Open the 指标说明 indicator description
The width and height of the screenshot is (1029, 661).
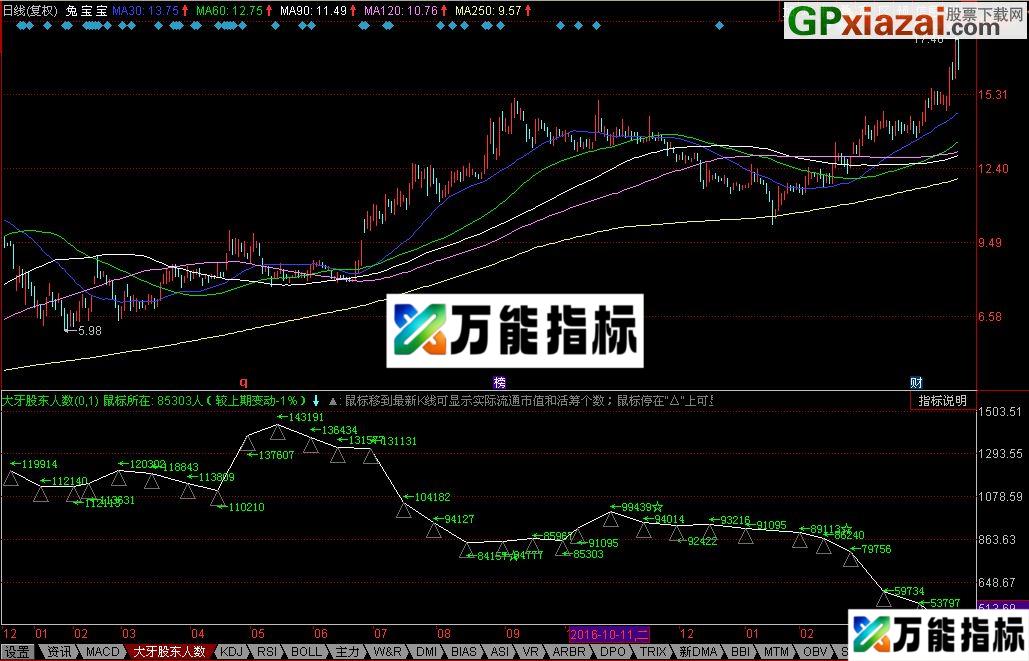click(943, 400)
